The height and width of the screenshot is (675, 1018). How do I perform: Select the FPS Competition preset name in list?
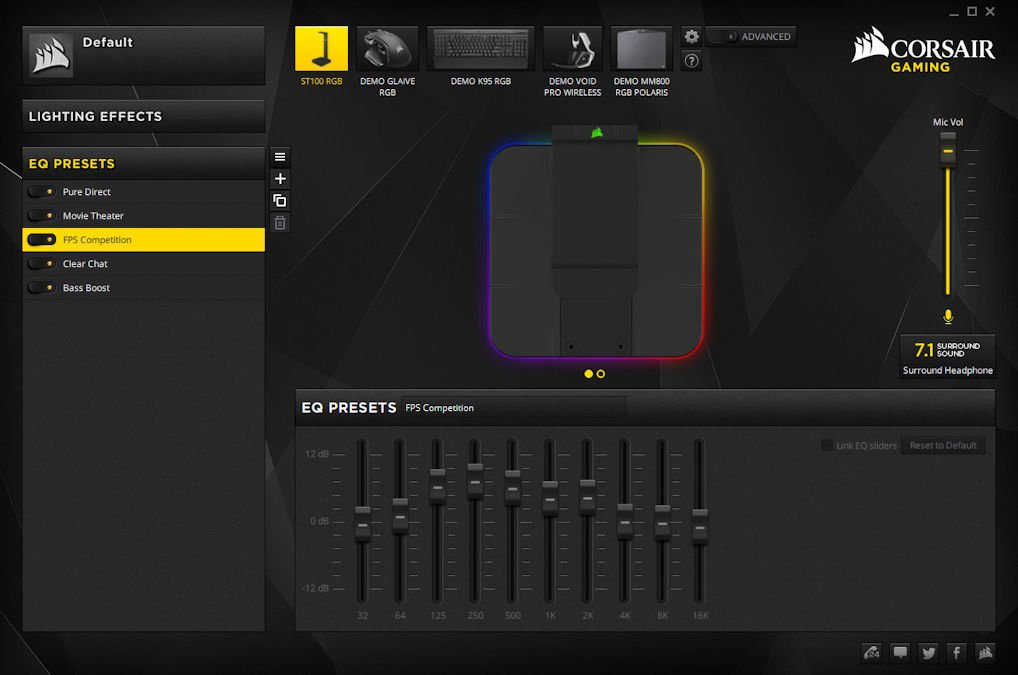[x=97, y=240]
